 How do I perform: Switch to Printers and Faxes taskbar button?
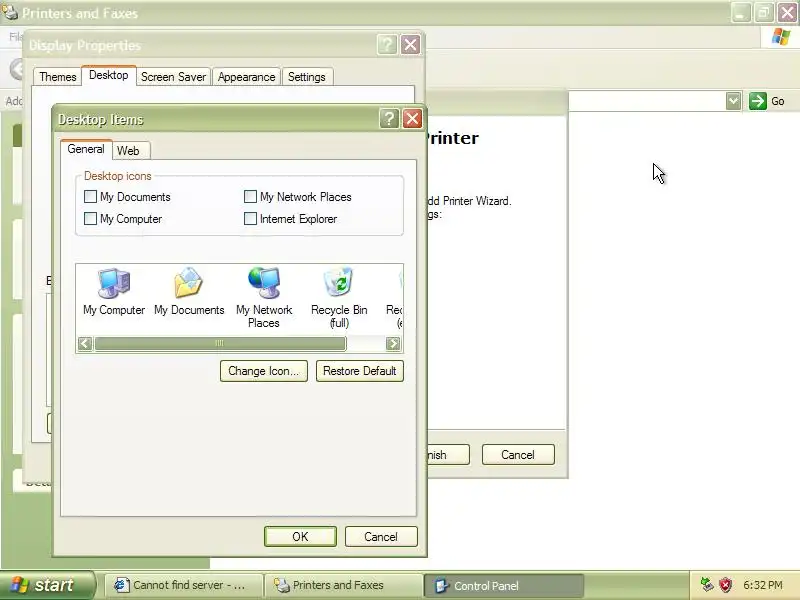[x=344, y=585]
